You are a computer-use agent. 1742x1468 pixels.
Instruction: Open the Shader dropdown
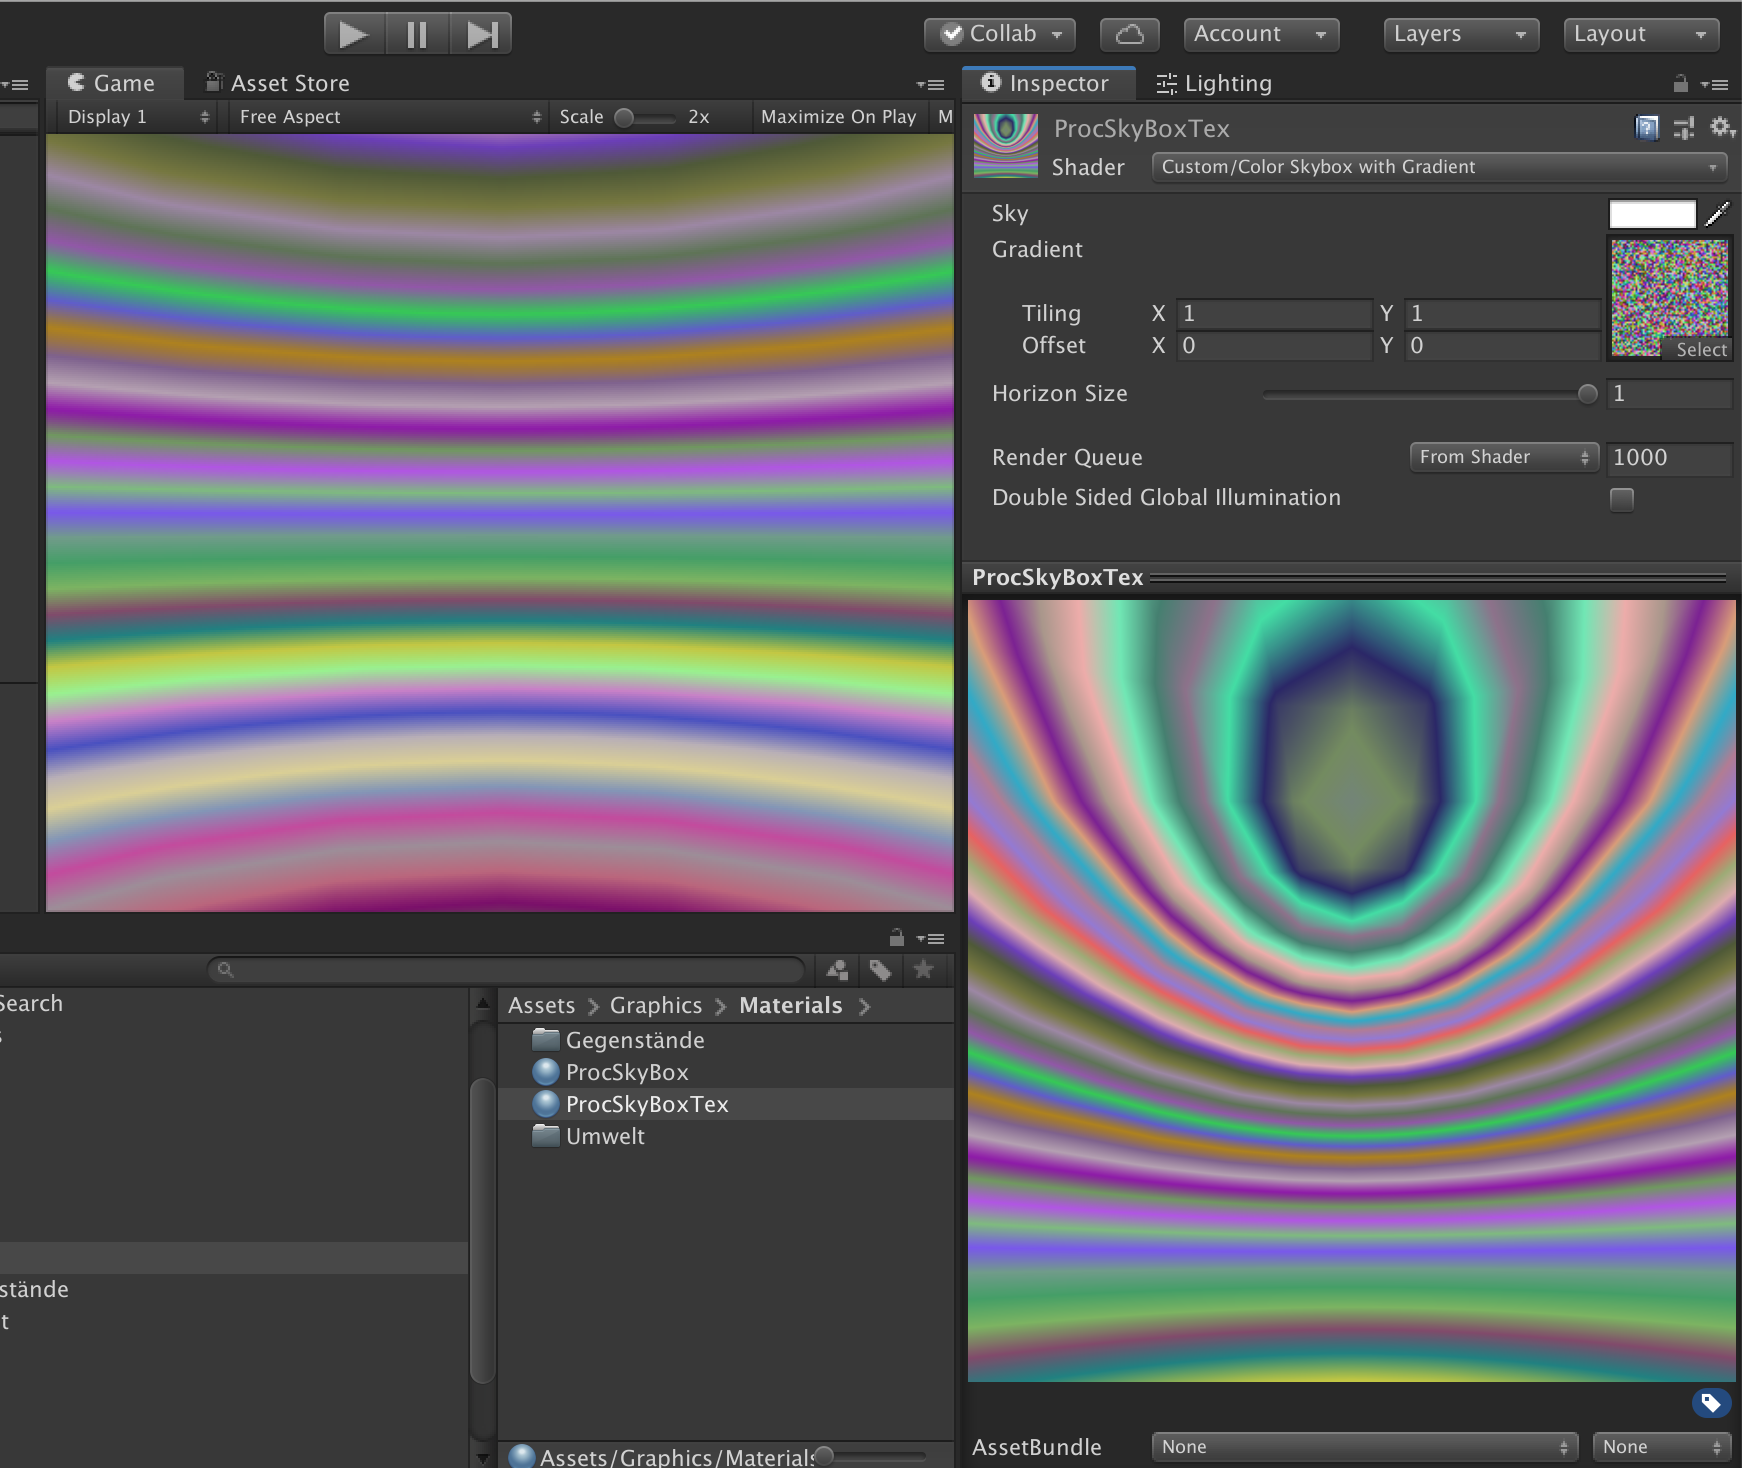pos(1439,167)
